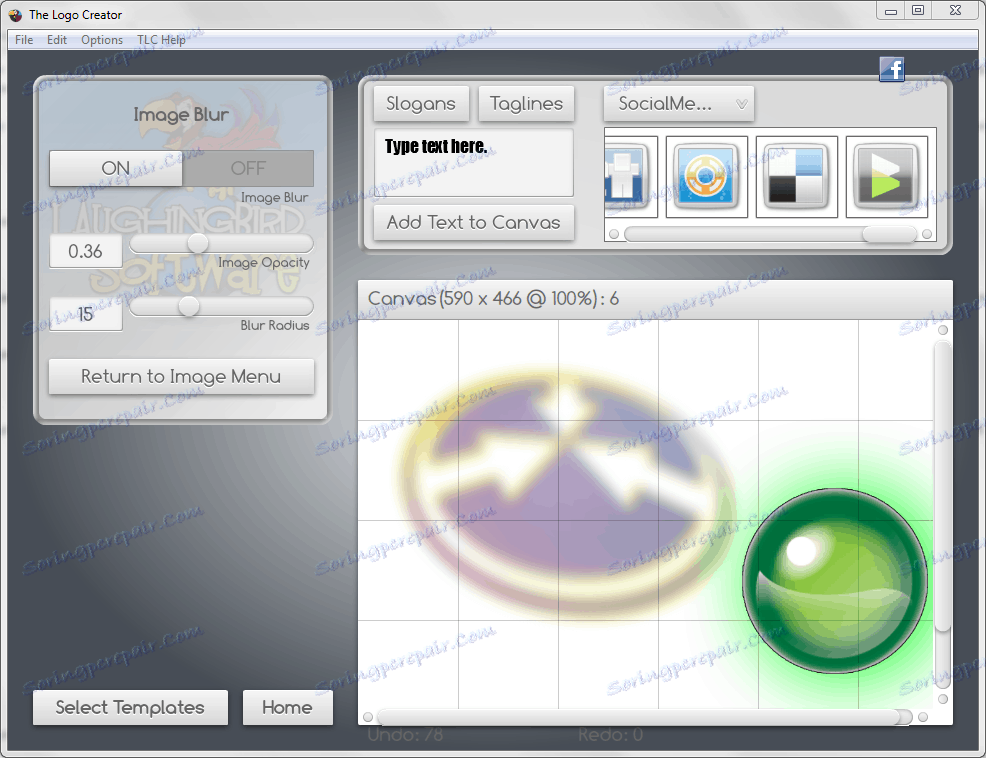The image size is (986, 758).
Task: Select the green glossy orb on canvas
Action: [x=834, y=581]
